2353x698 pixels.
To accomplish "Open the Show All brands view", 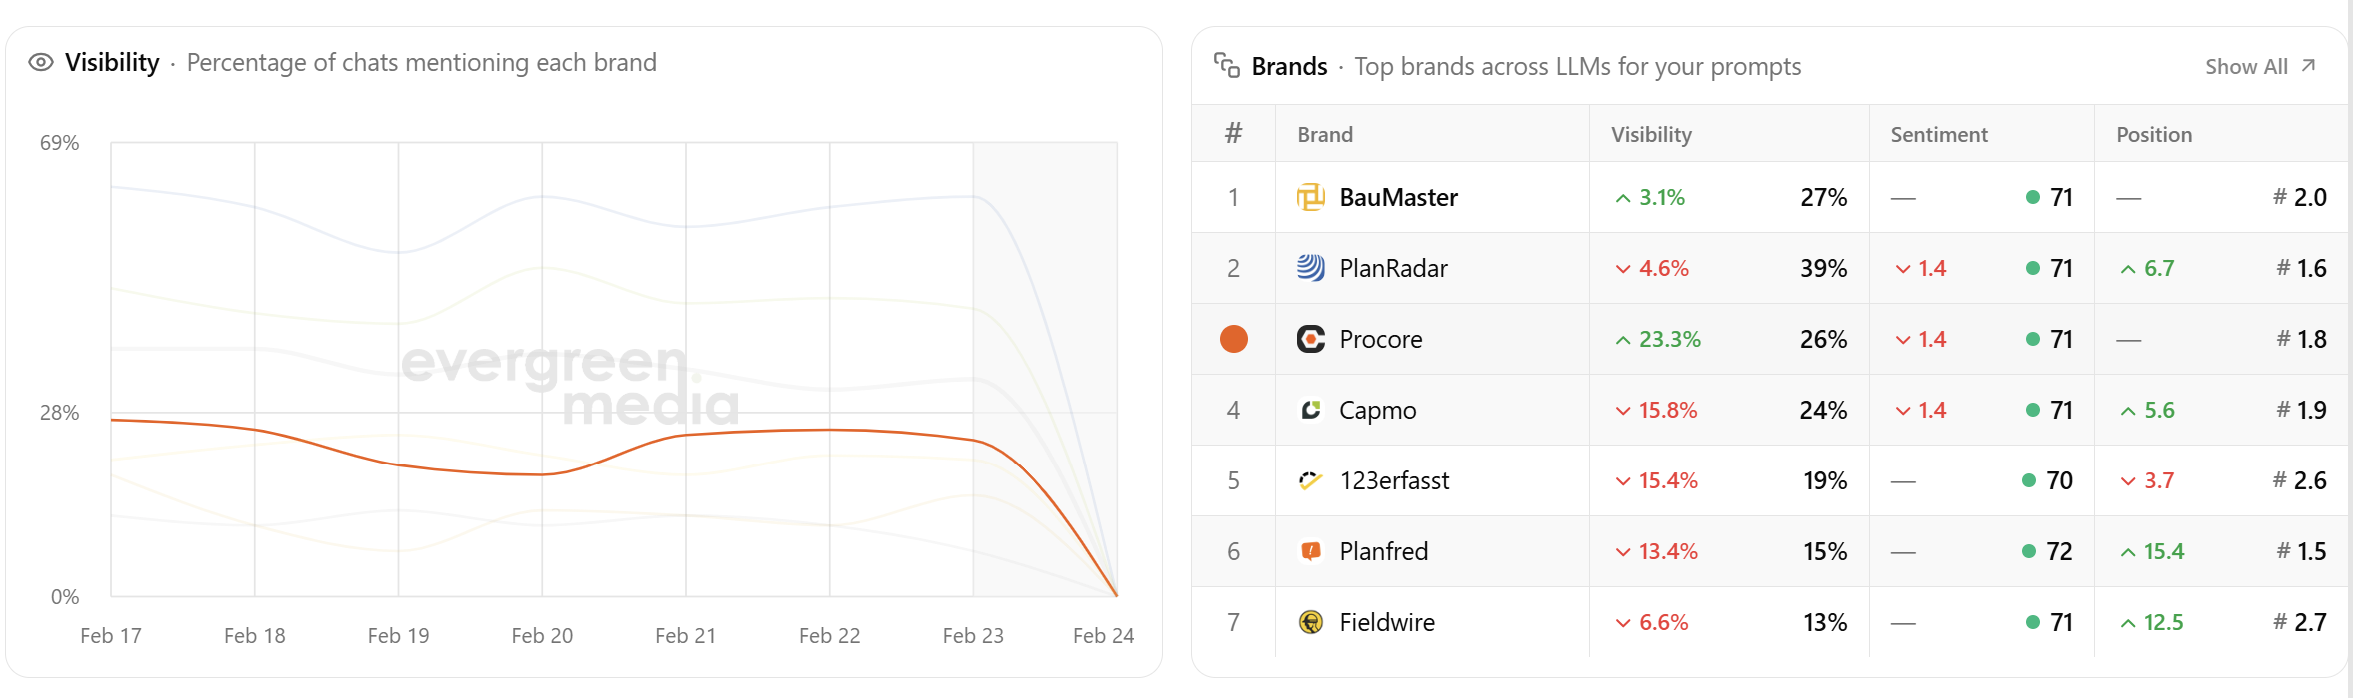I will [x=2259, y=65].
